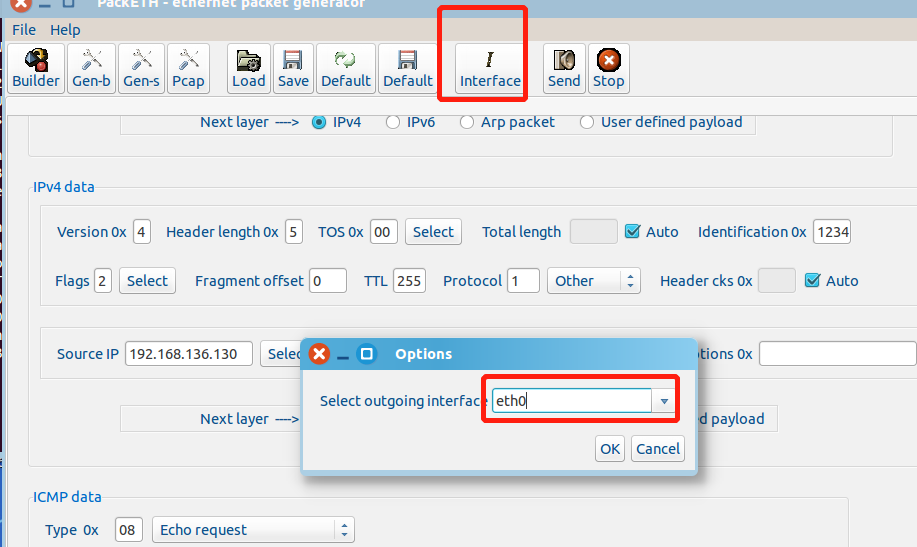Image resolution: width=917 pixels, height=547 pixels.
Task: Click the Identification 0x field
Action: point(832,232)
